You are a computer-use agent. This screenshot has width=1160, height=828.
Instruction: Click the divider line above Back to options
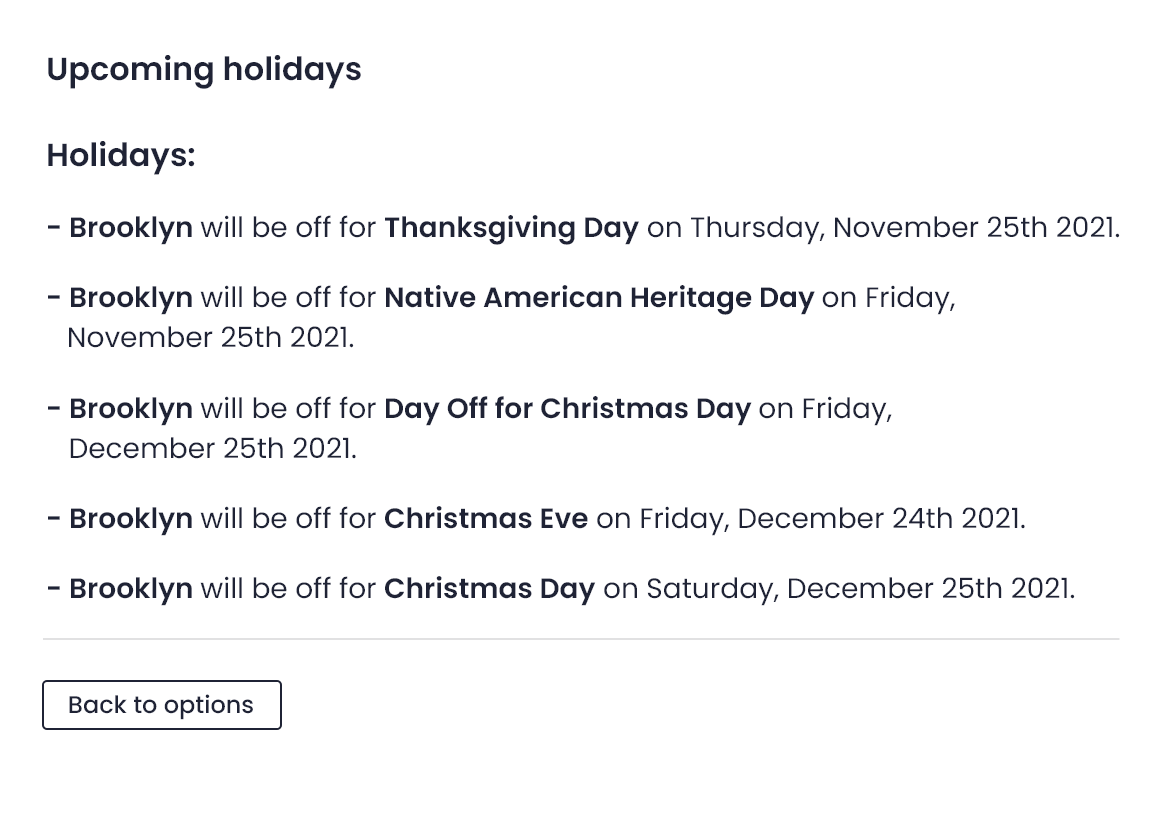(x=581, y=639)
